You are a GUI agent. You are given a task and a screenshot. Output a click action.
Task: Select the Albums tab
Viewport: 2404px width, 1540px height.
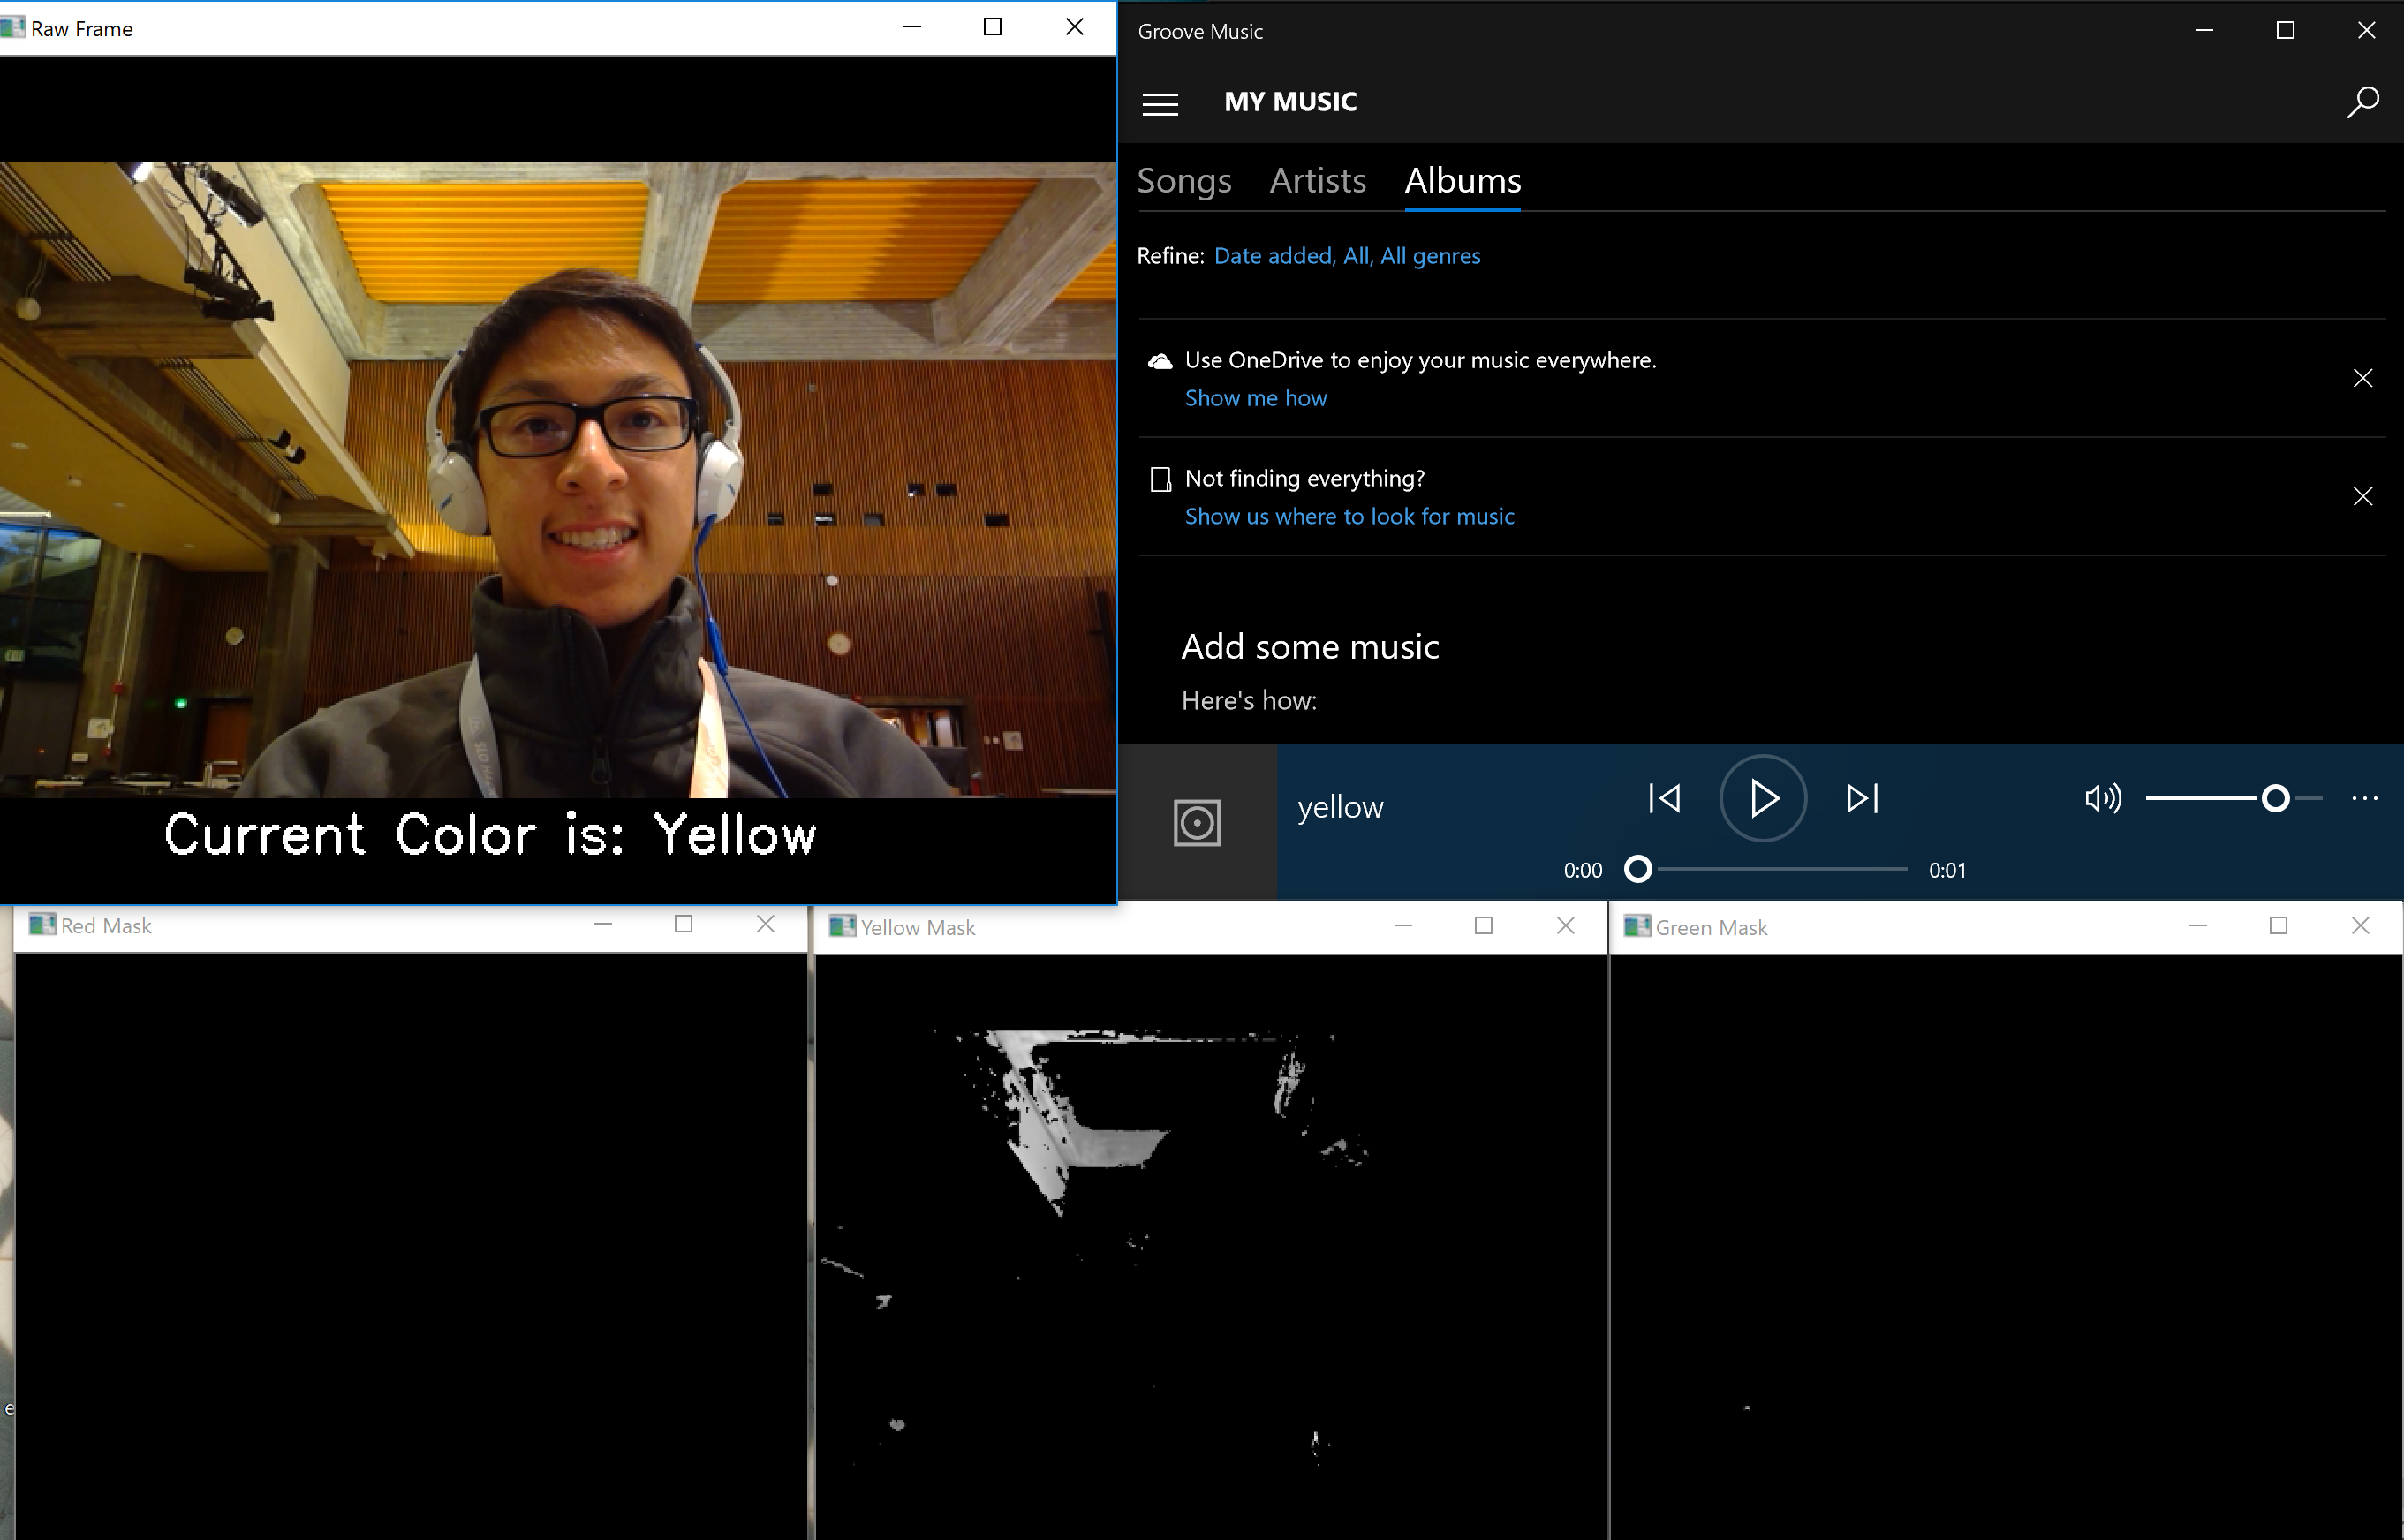click(1462, 181)
